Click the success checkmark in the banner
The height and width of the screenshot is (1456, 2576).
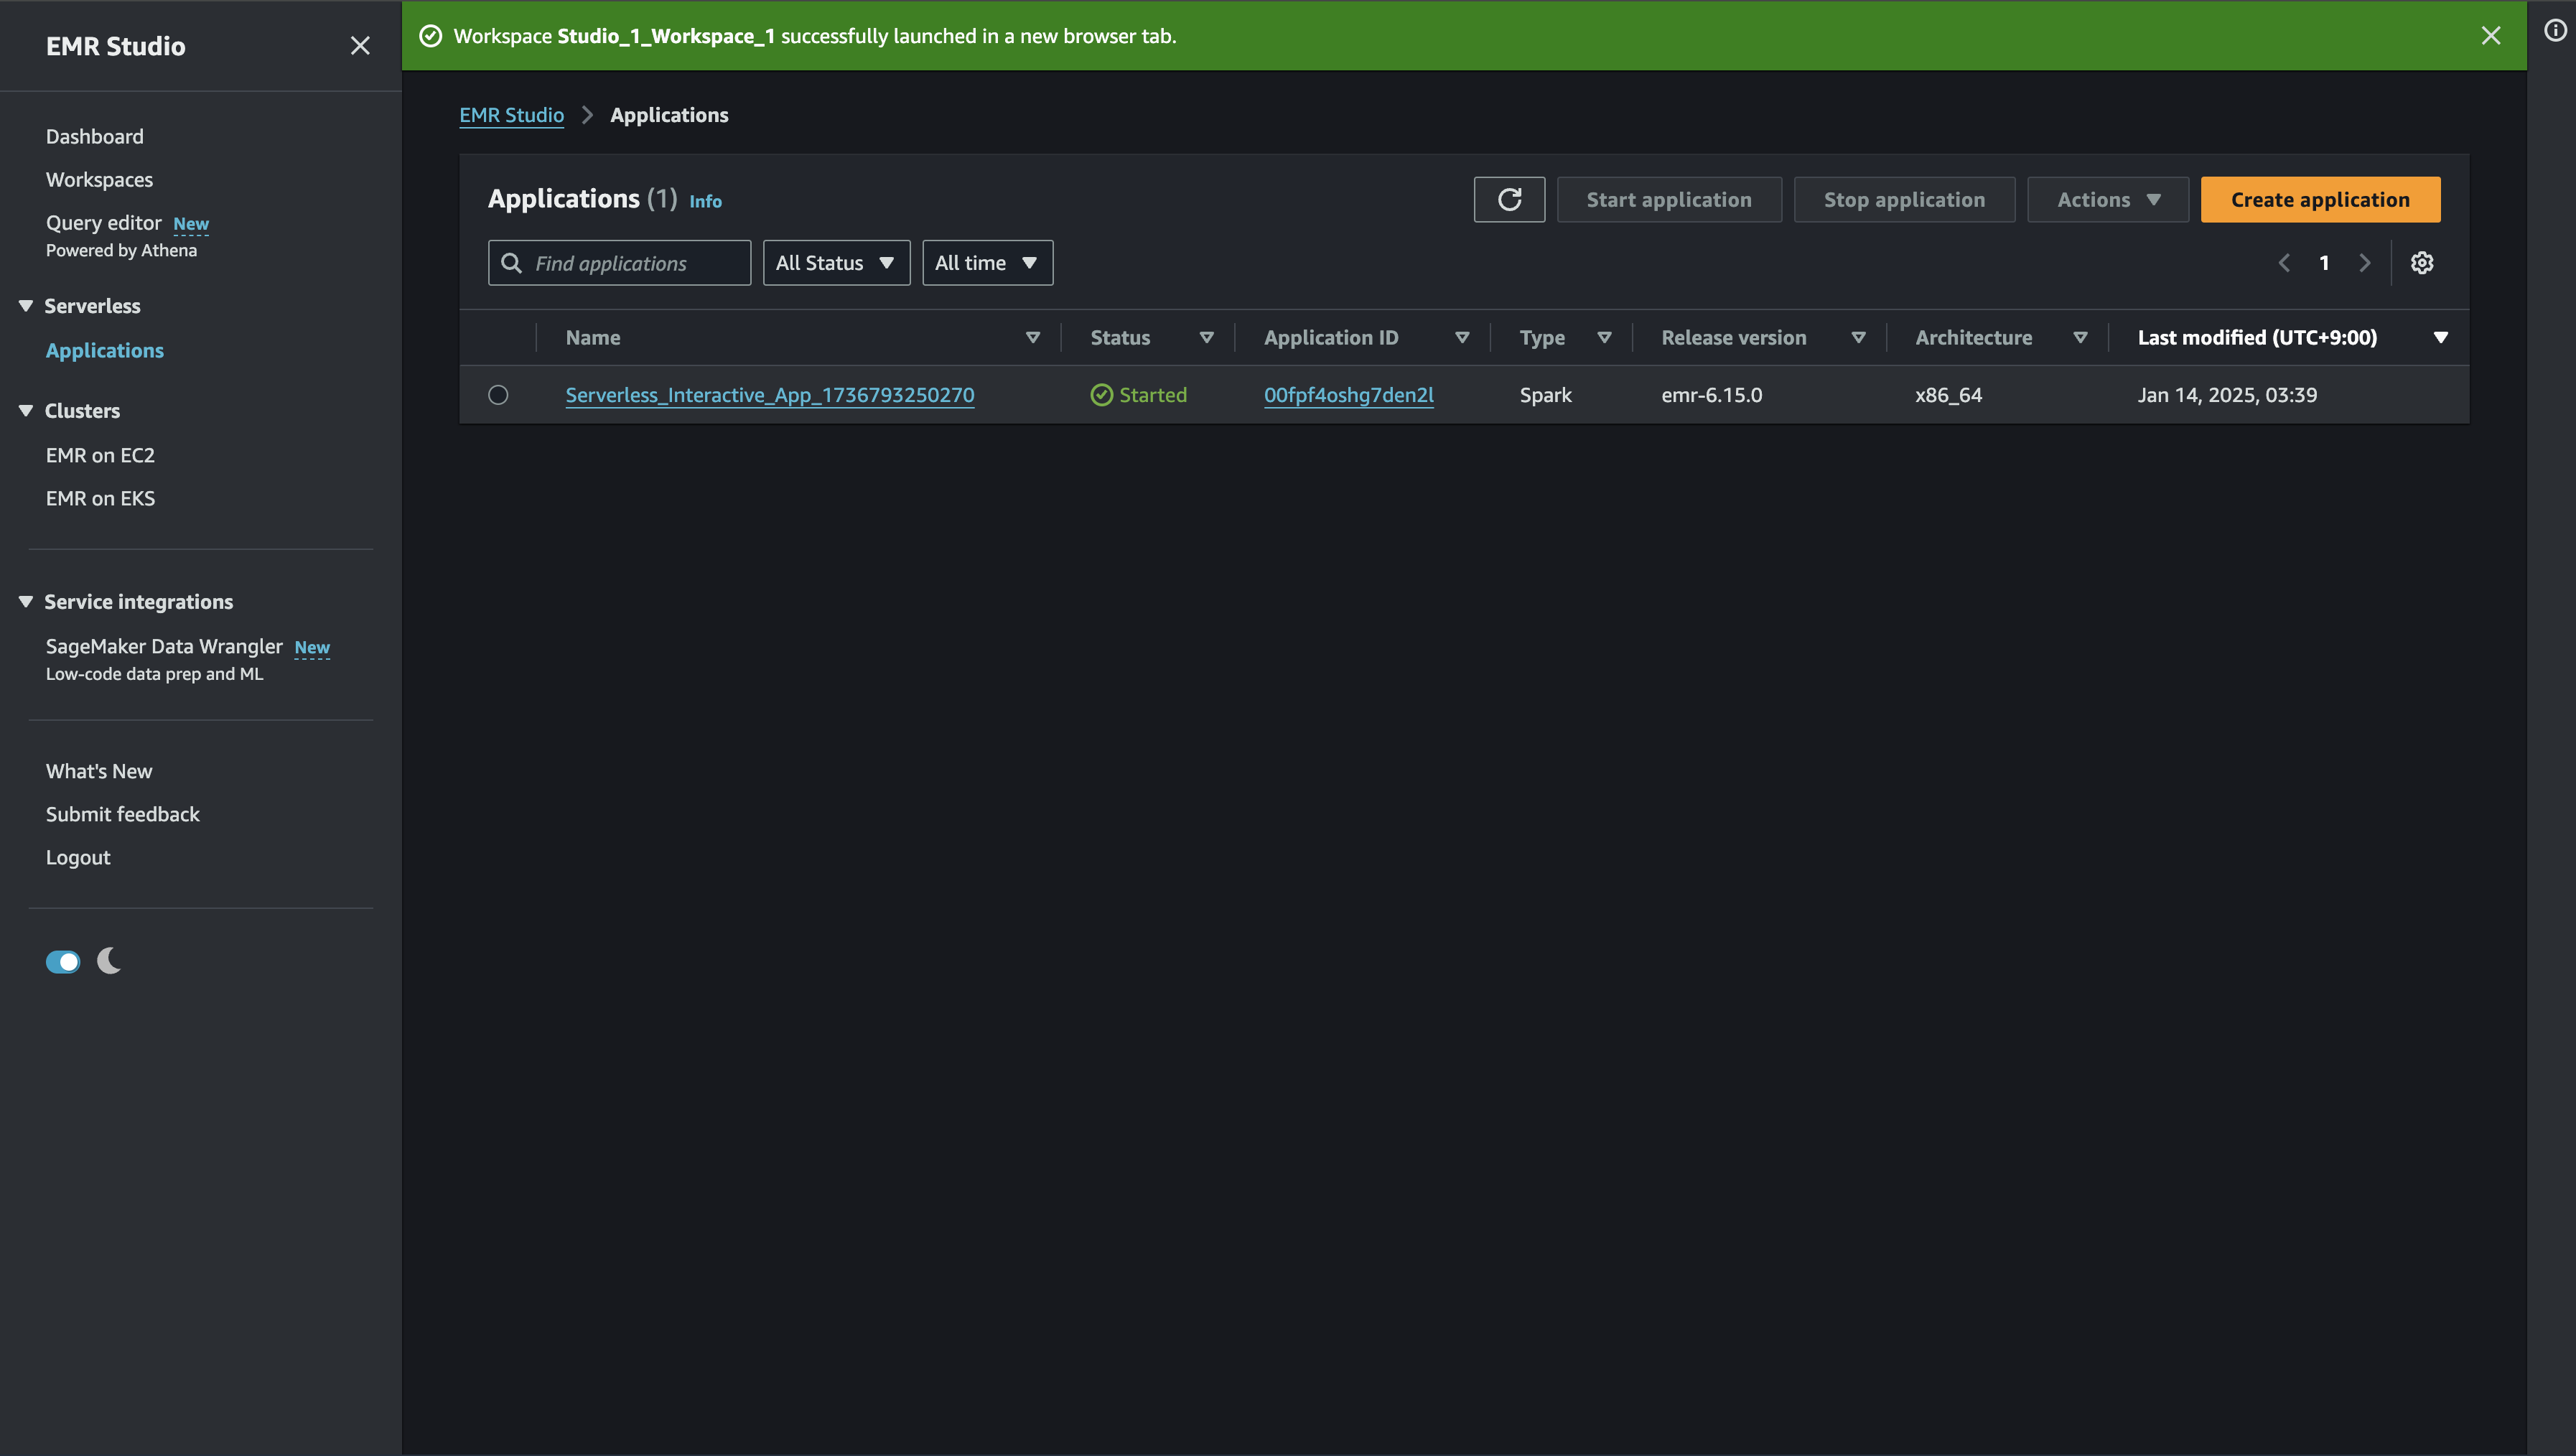tap(430, 36)
